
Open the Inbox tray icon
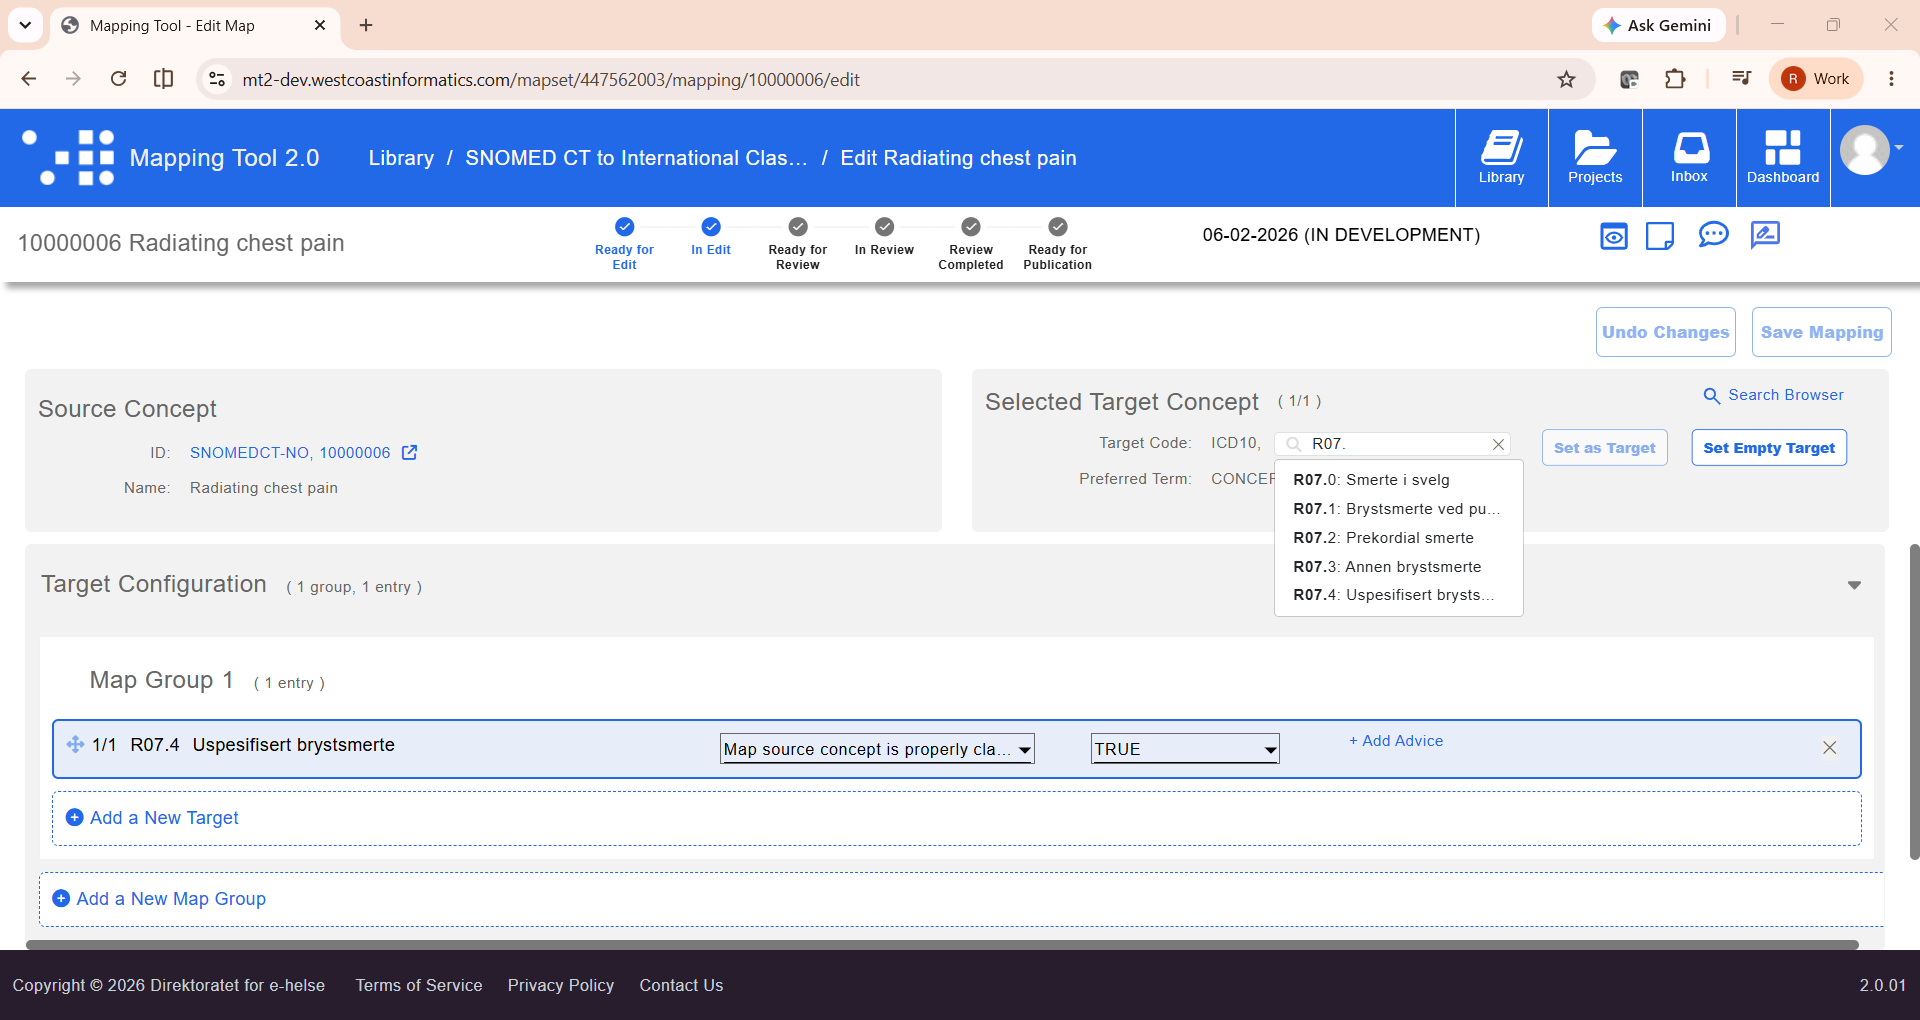[1689, 158]
